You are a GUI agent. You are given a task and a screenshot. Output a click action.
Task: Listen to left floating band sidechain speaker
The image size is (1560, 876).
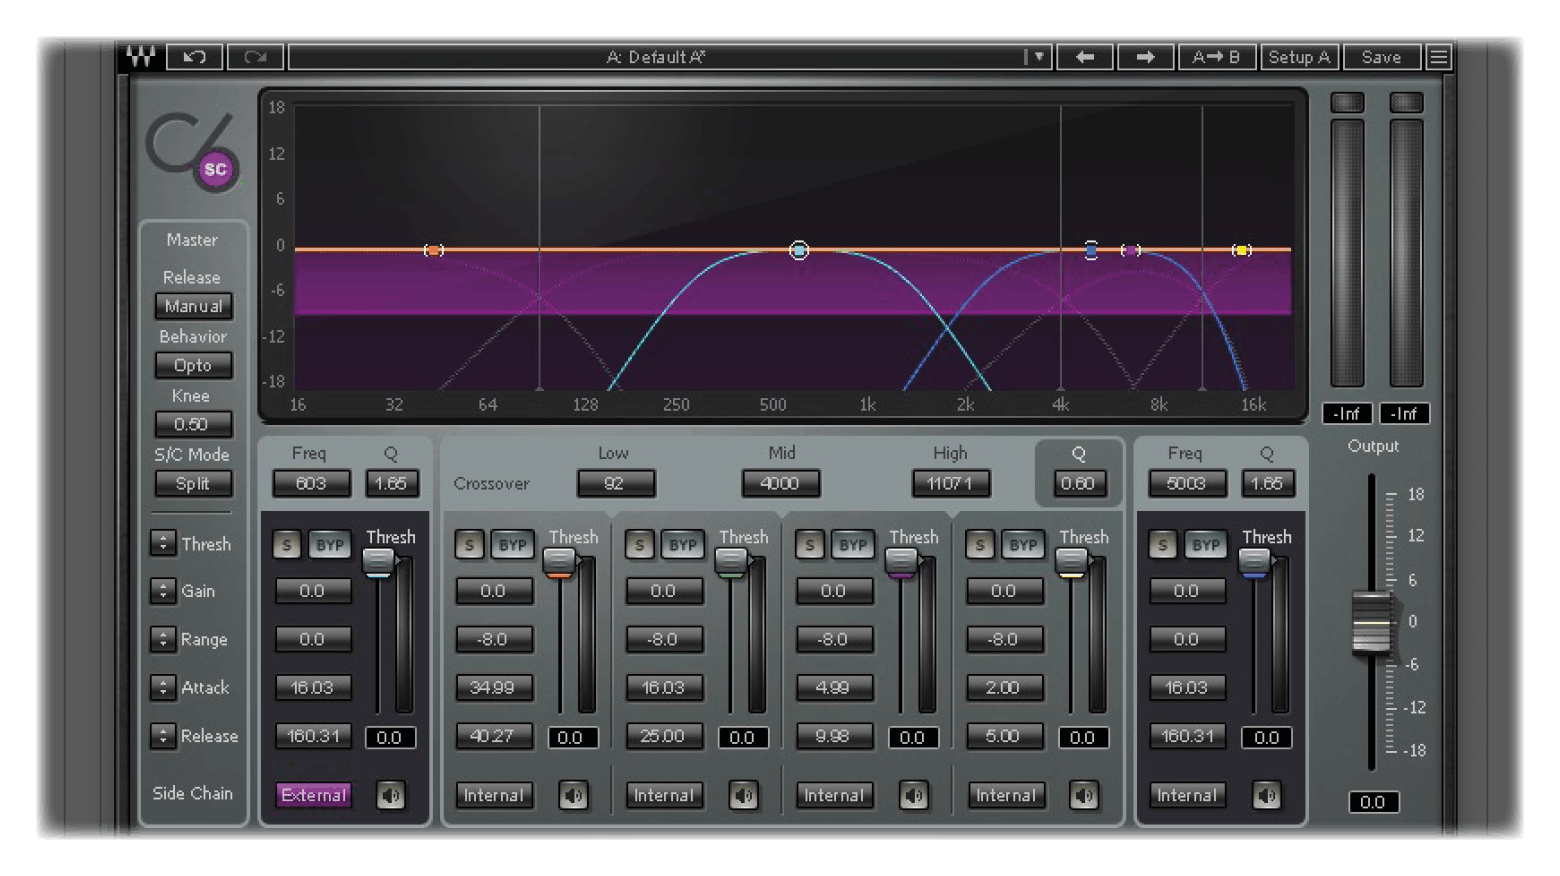tap(390, 795)
